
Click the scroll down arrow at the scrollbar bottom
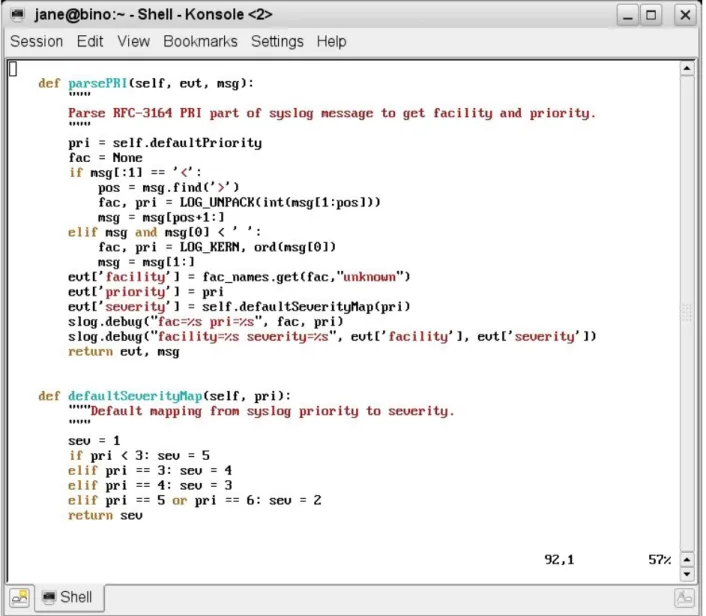click(687, 574)
